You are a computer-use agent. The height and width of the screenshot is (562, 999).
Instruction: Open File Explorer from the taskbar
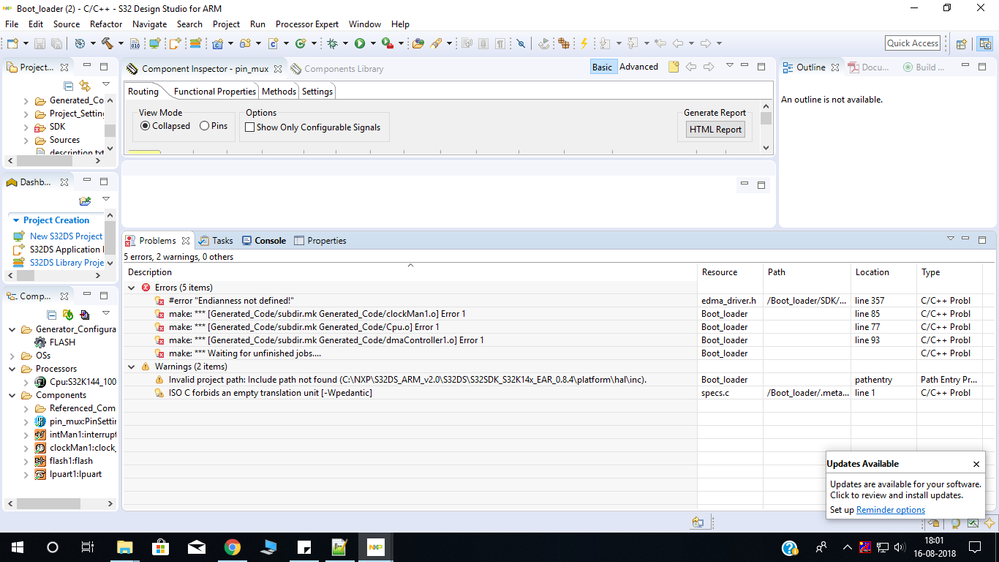[125, 547]
